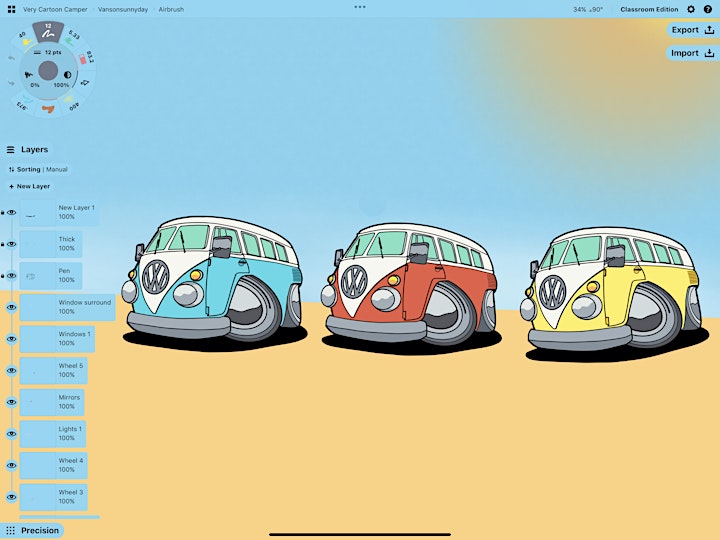Tap the undo arrow on tool wheel
This screenshot has height=540, width=720.
point(11,58)
